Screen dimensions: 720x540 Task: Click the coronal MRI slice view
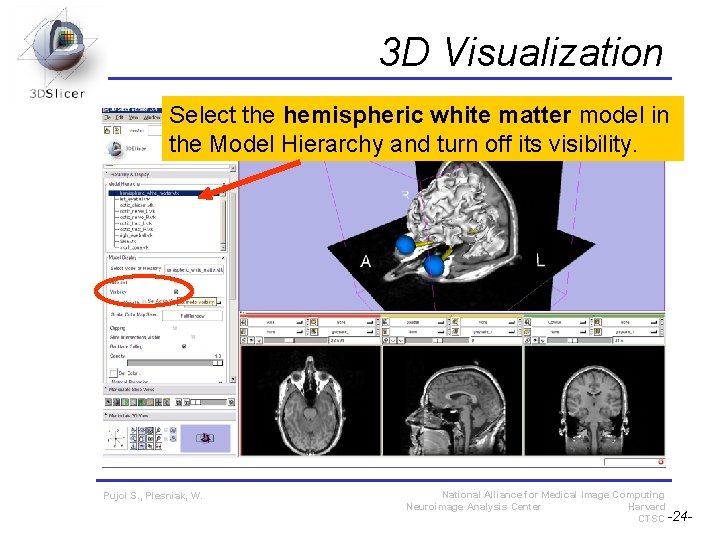click(x=594, y=400)
